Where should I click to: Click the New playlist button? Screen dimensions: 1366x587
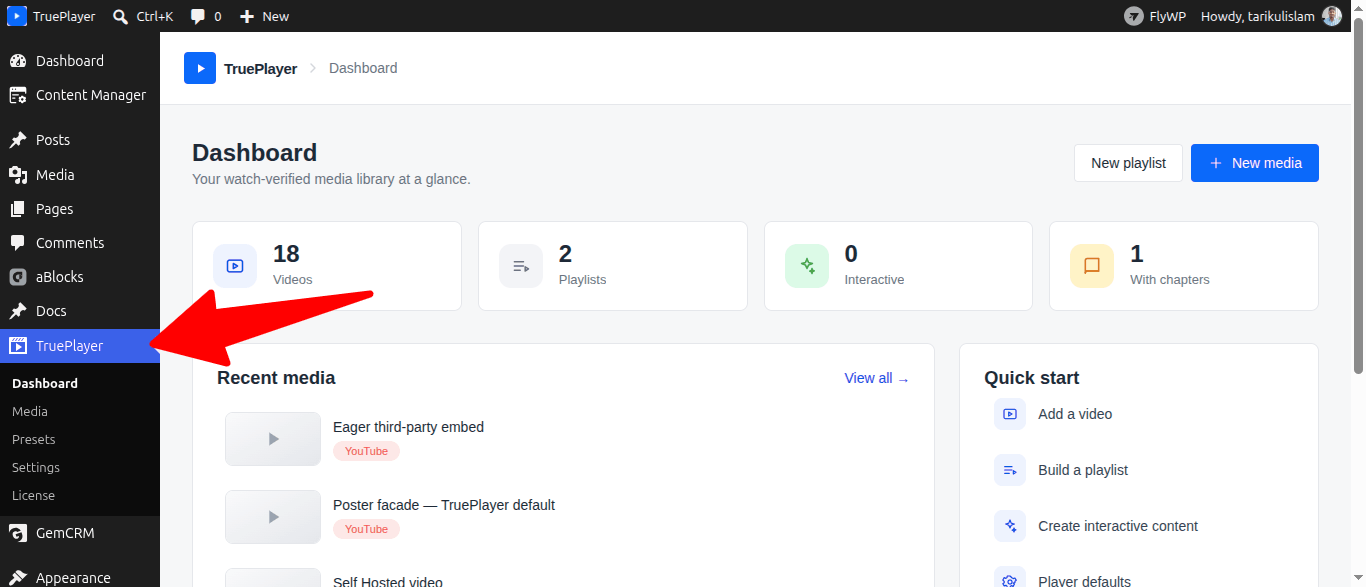click(1128, 163)
